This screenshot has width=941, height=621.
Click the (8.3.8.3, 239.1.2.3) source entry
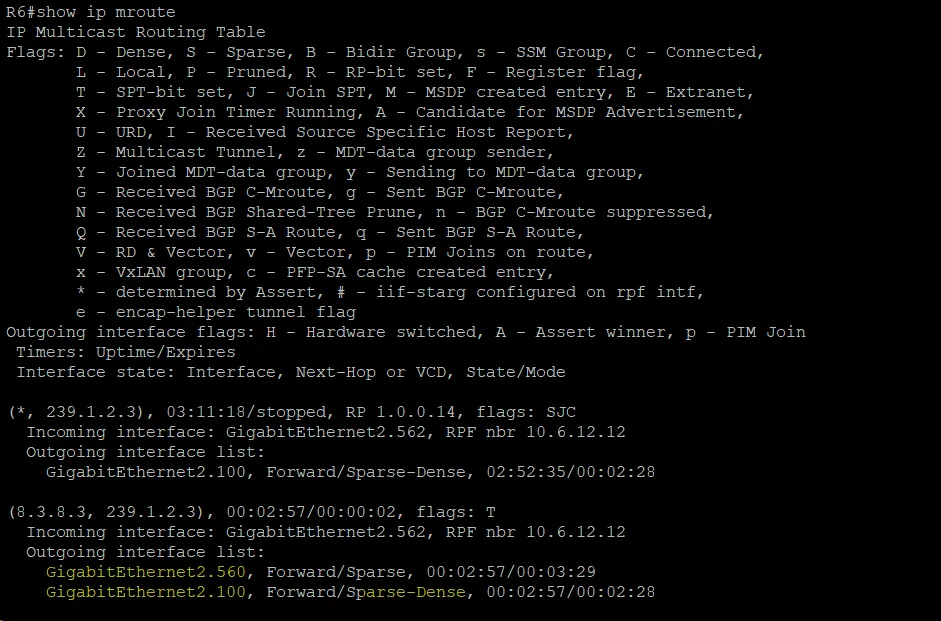111,512
